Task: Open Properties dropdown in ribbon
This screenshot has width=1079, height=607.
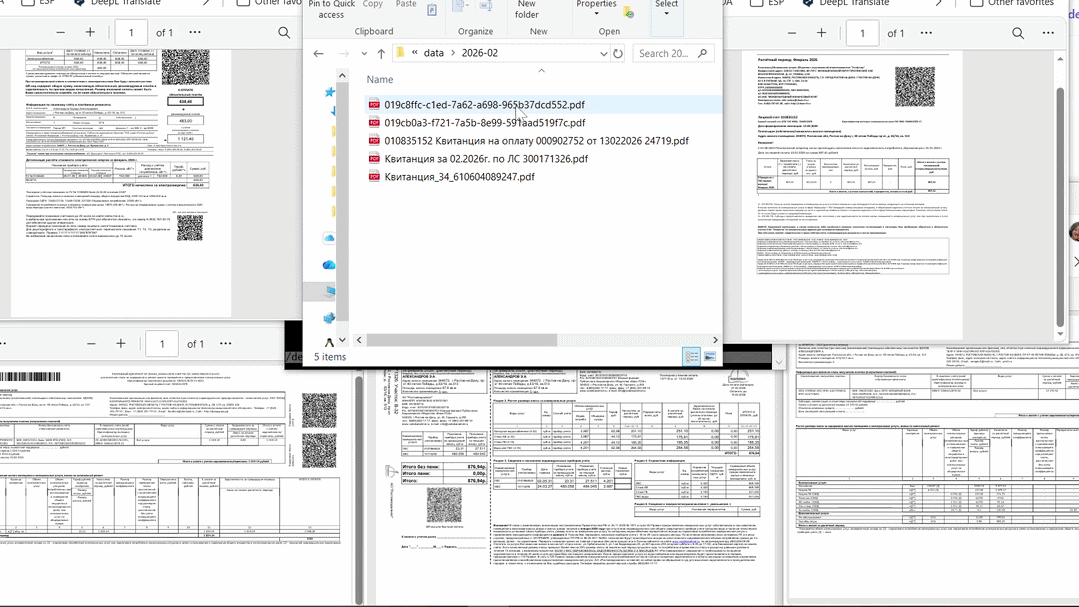Action: point(596,8)
